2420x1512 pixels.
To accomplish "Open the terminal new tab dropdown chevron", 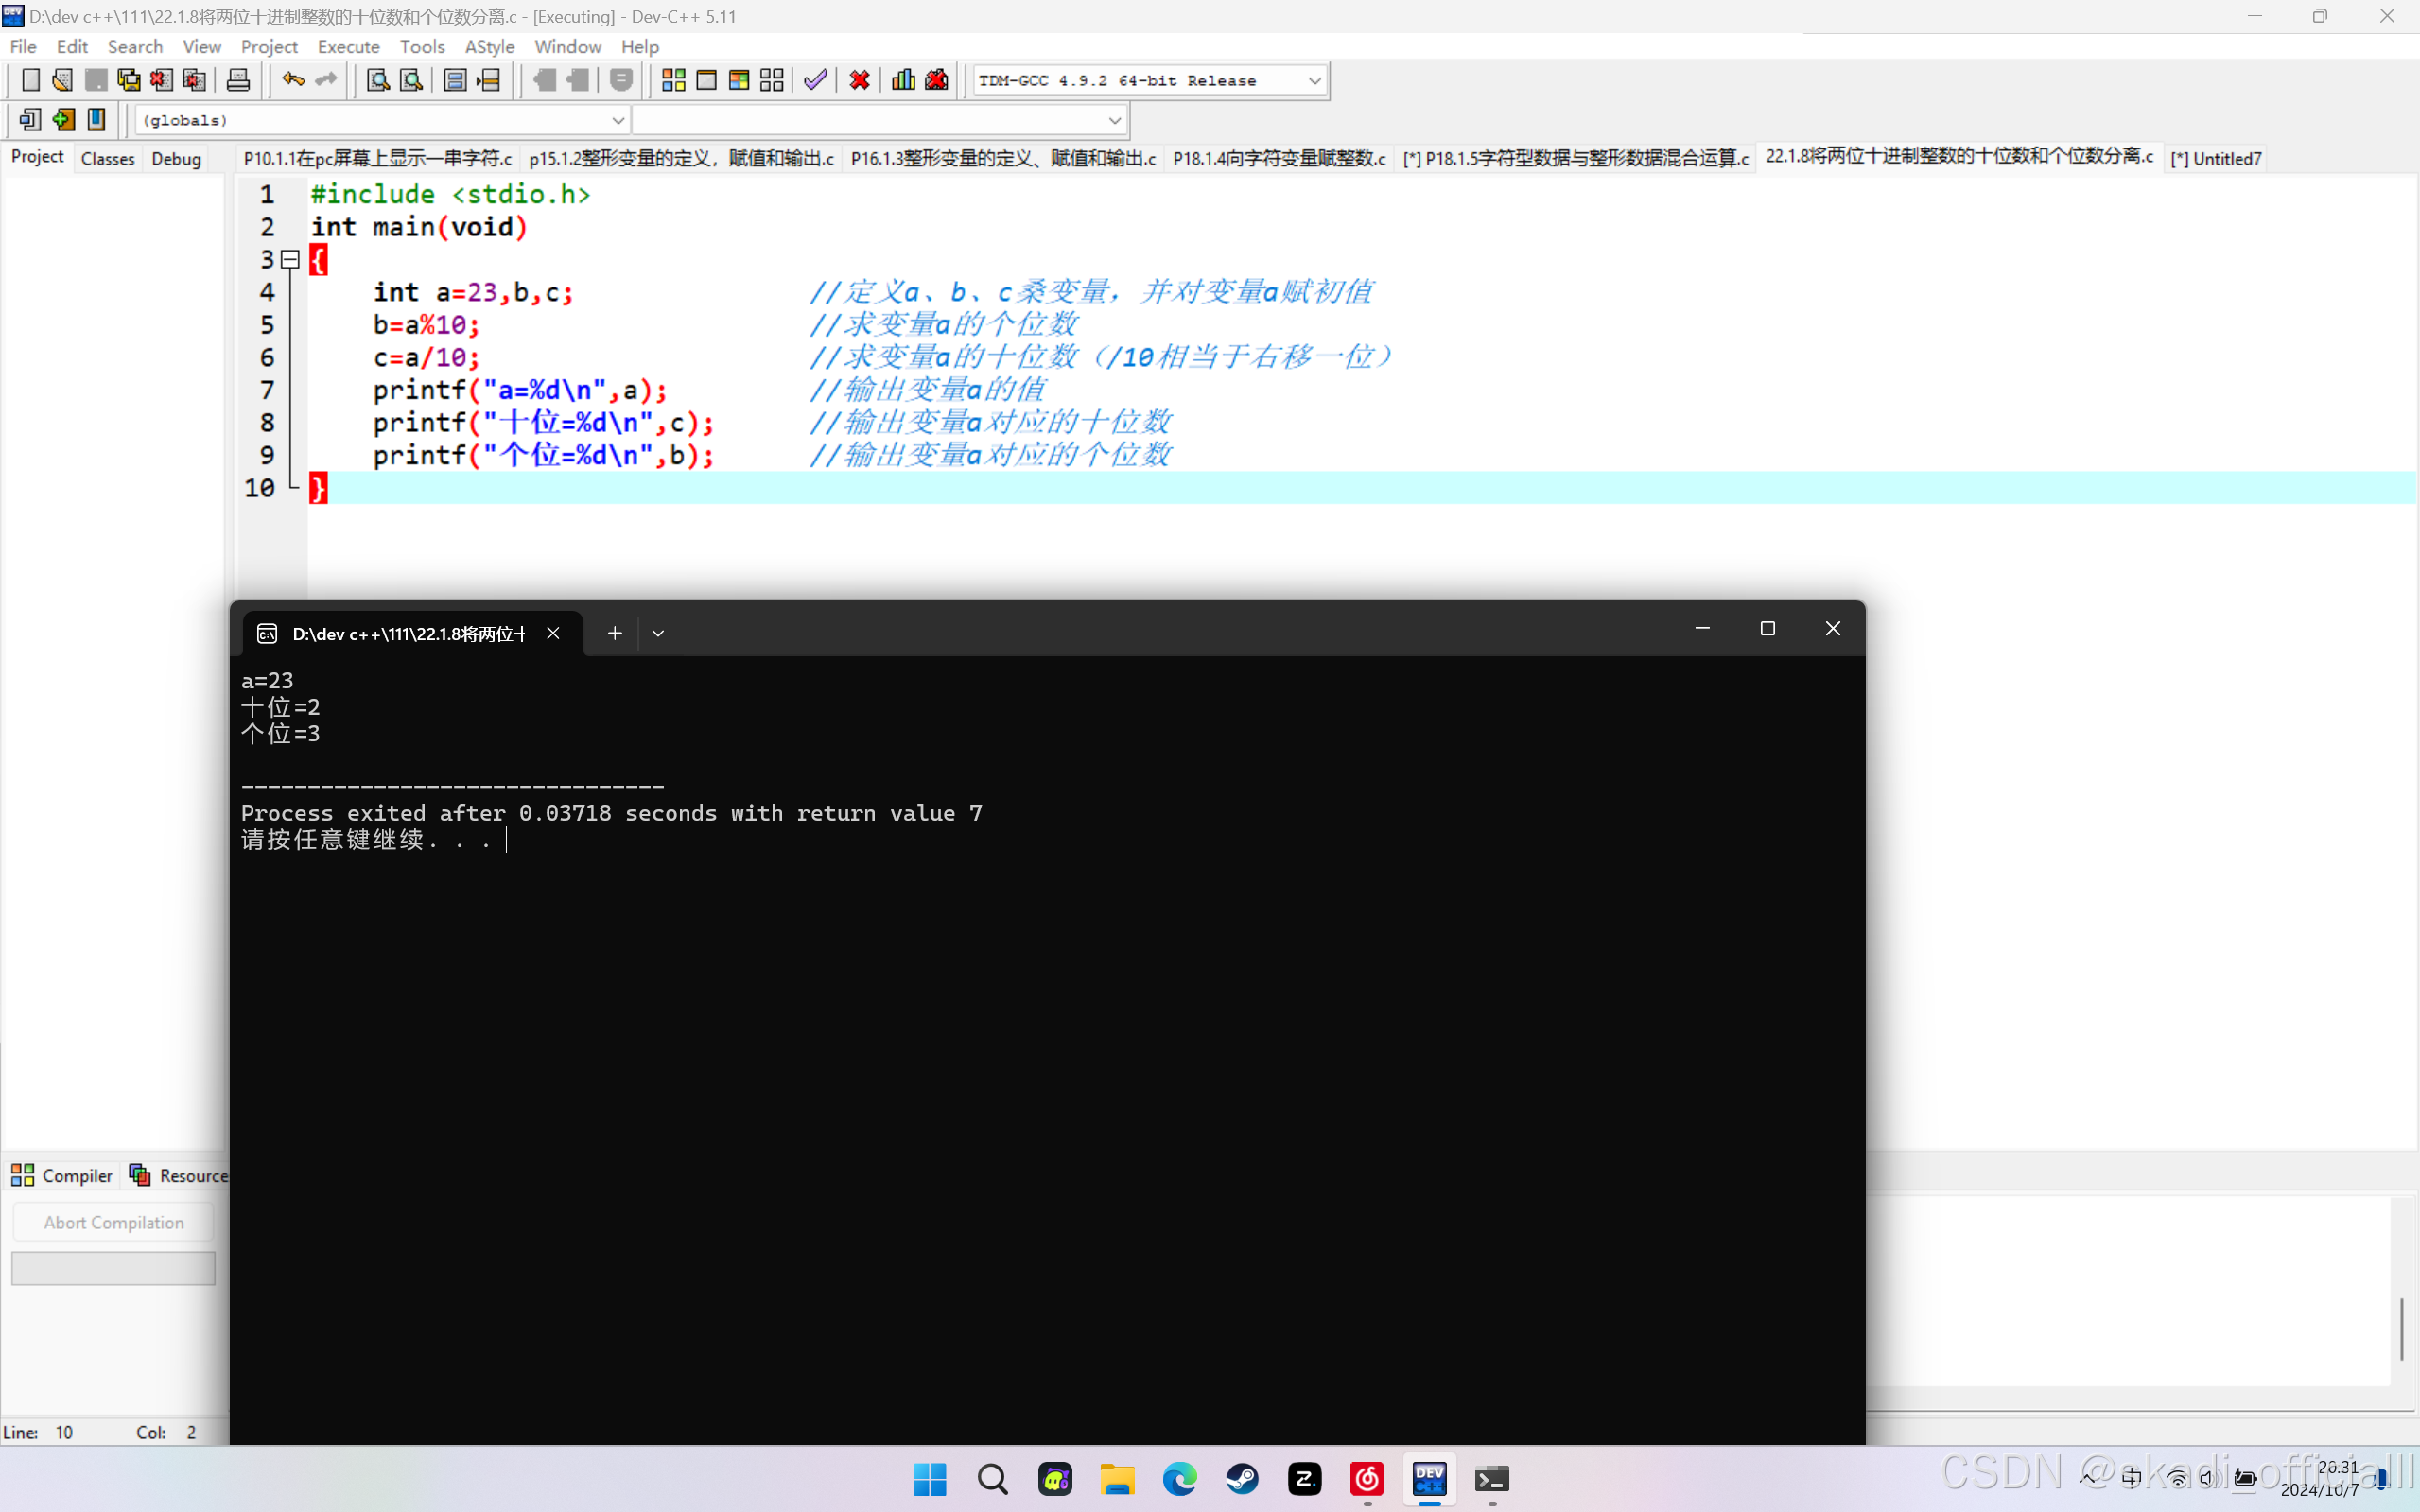I will click(x=658, y=633).
